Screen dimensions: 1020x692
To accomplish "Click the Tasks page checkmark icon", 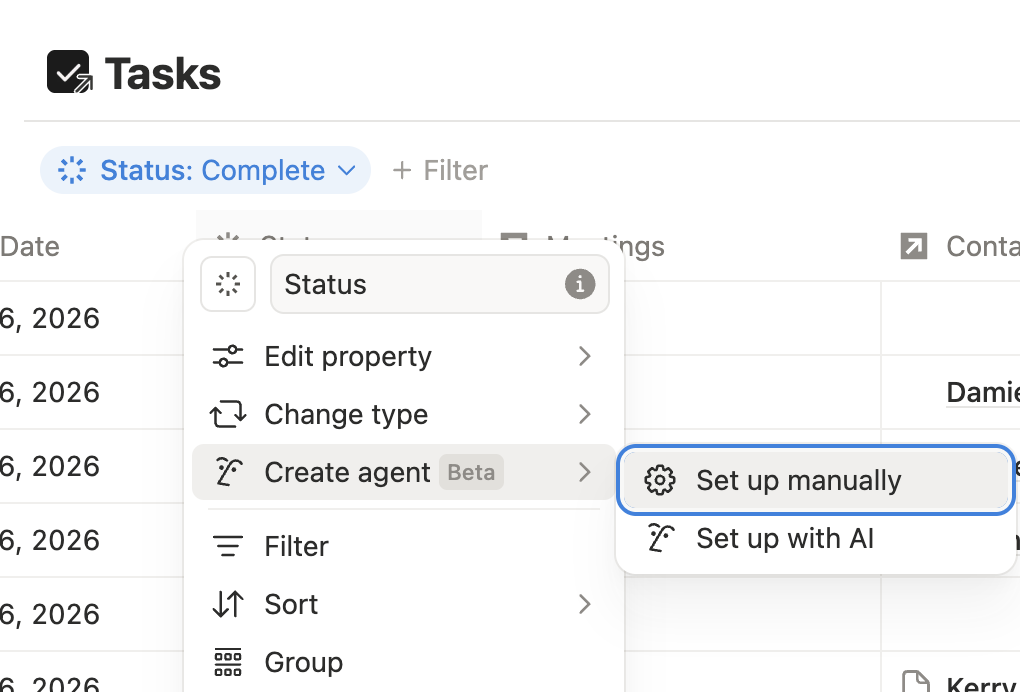I will tap(66, 71).
